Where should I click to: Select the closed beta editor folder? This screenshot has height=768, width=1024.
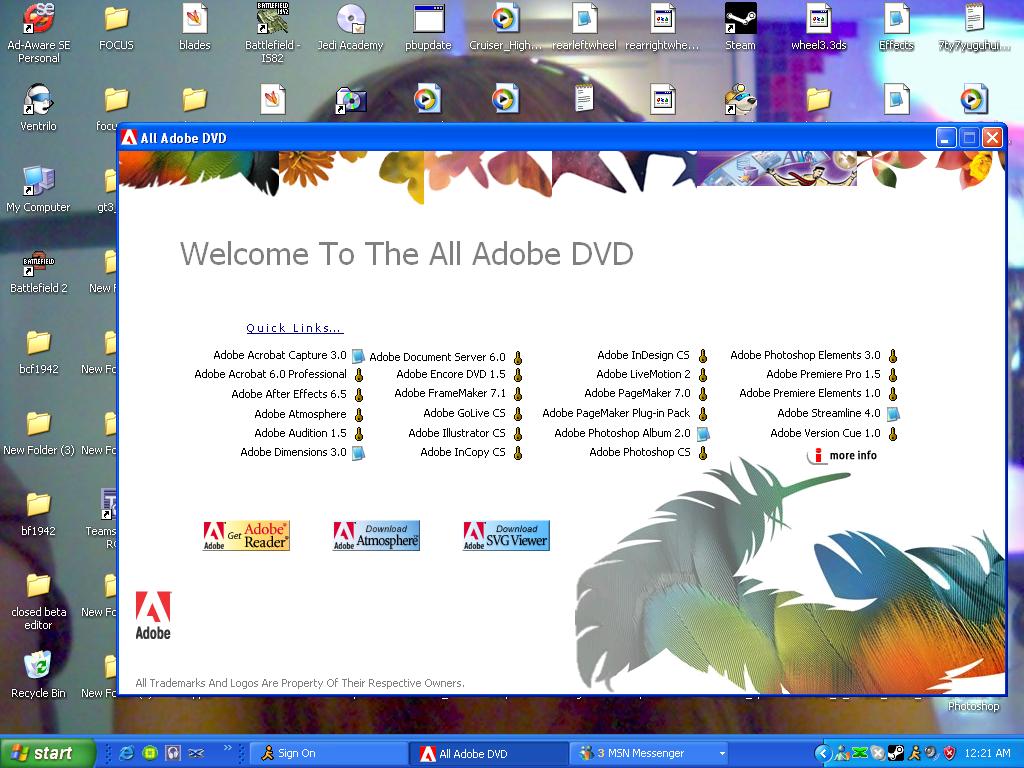tap(39, 600)
